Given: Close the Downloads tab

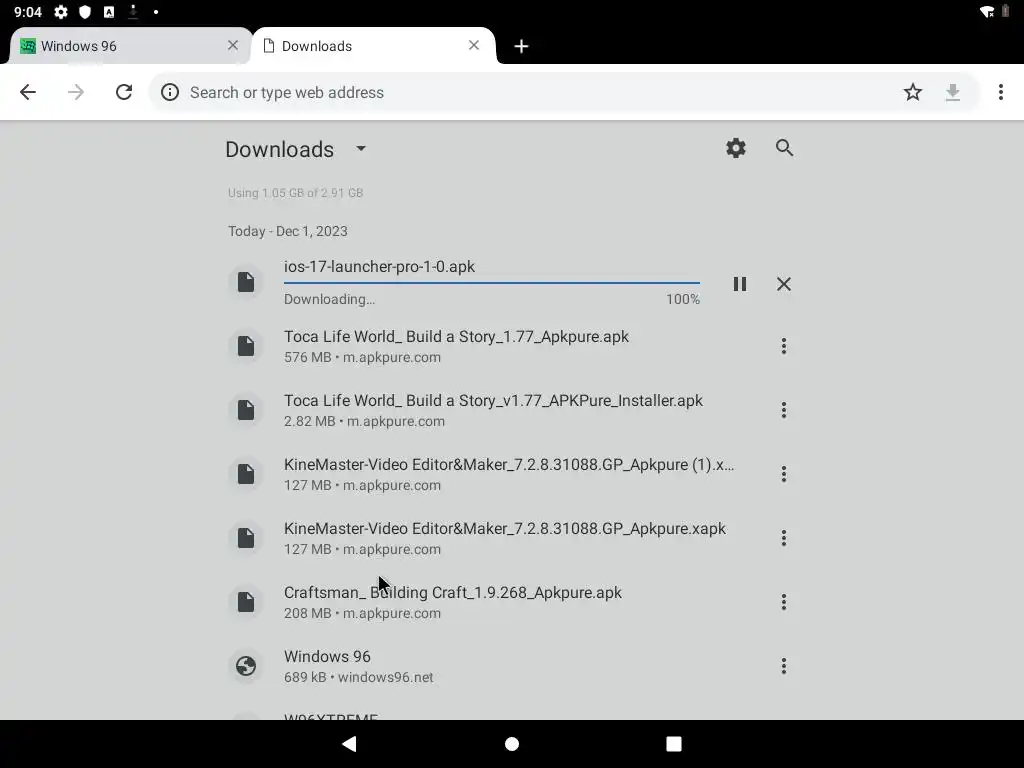Looking at the screenshot, I should [474, 45].
